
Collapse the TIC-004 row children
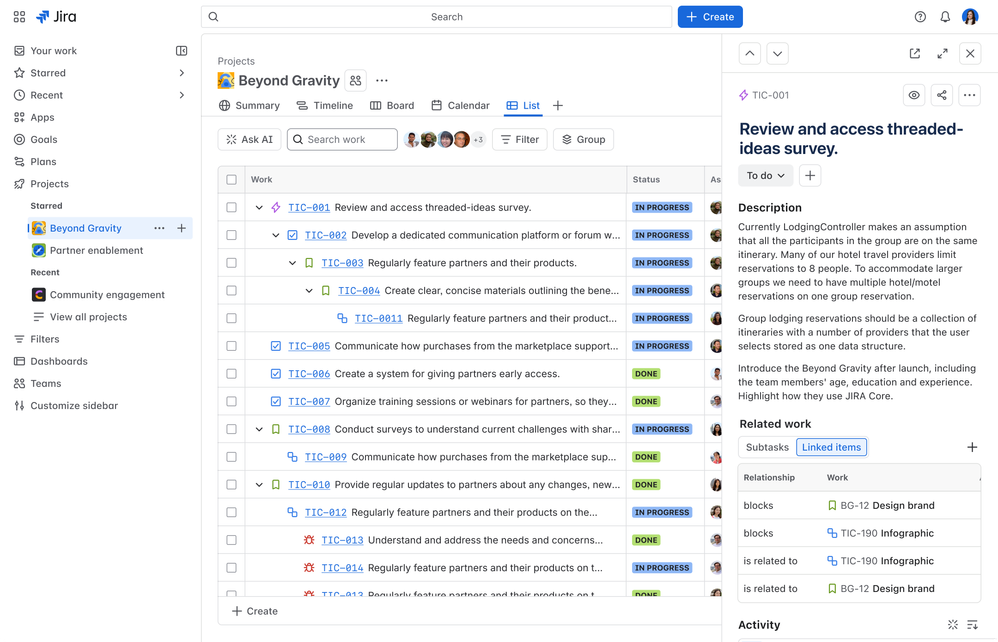click(x=309, y=291)
